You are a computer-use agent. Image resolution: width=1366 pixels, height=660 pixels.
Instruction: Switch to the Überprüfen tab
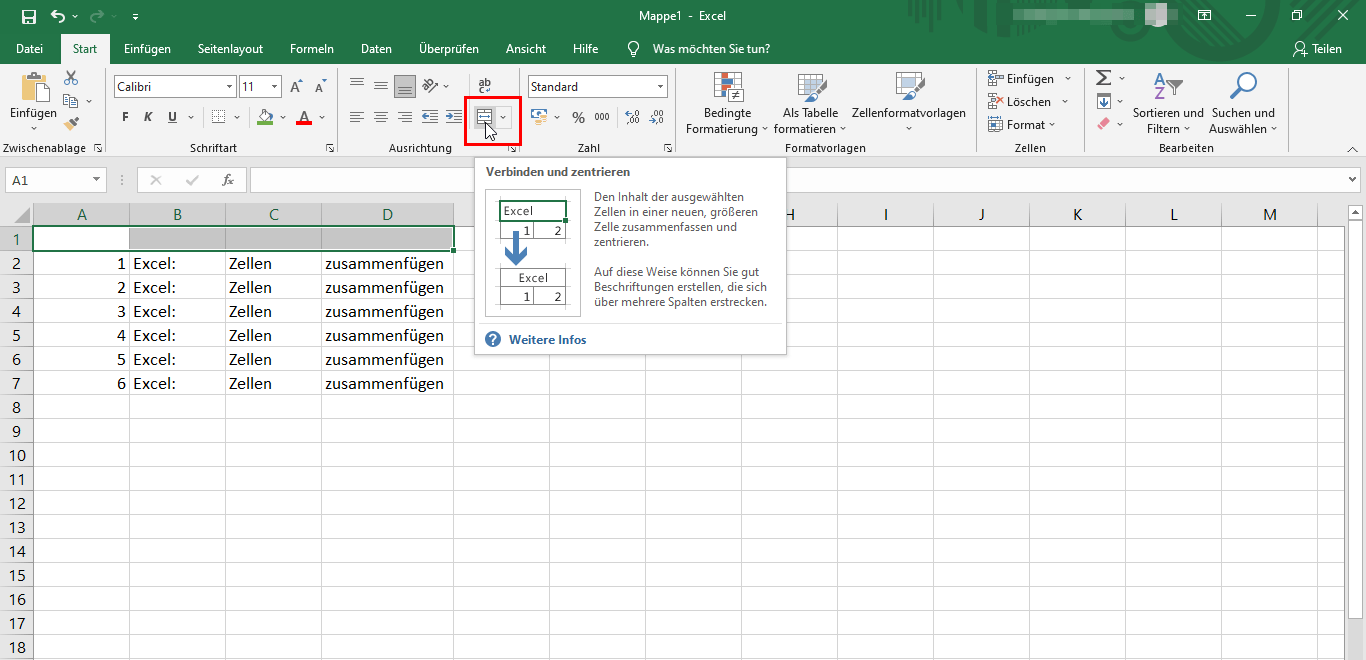[449, 48]
